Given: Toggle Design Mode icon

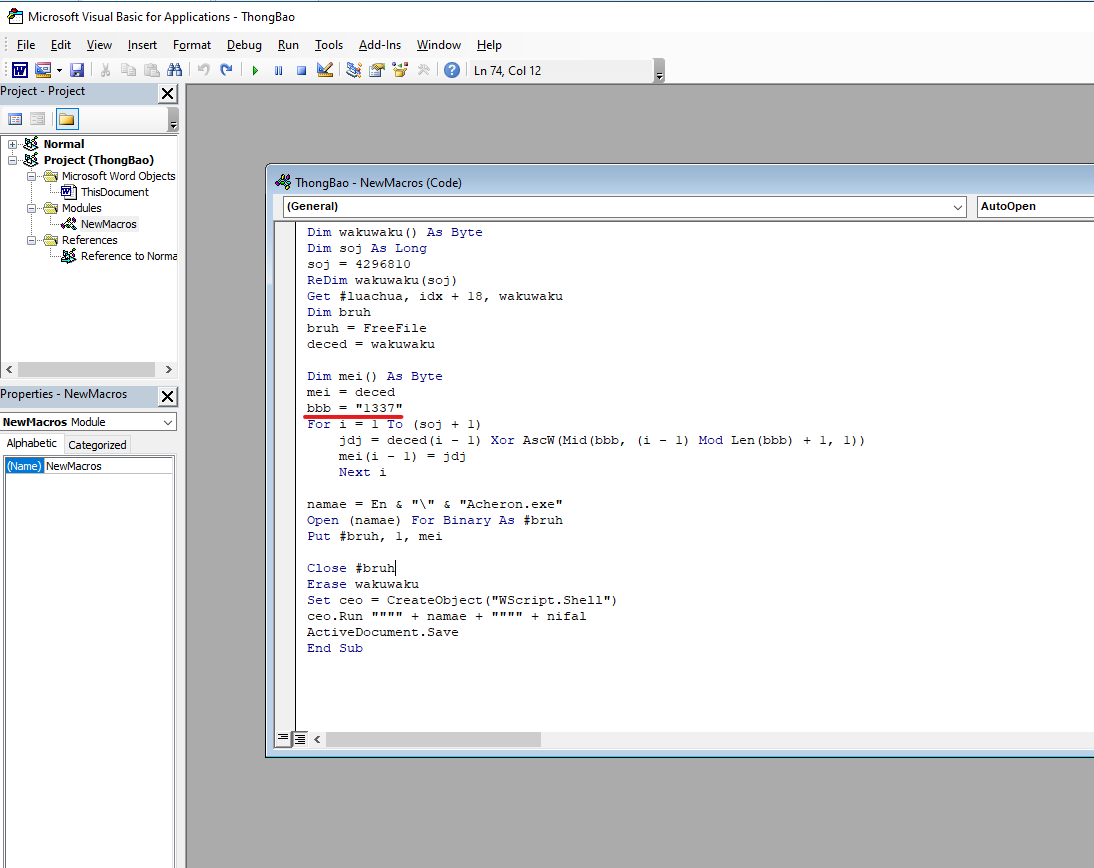Looking at the screenshot, I should pos(324,70).
